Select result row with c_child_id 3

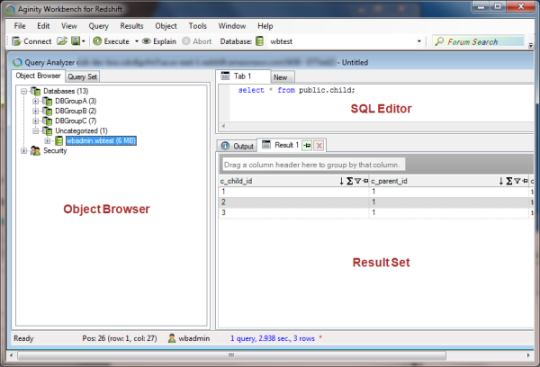376,213
